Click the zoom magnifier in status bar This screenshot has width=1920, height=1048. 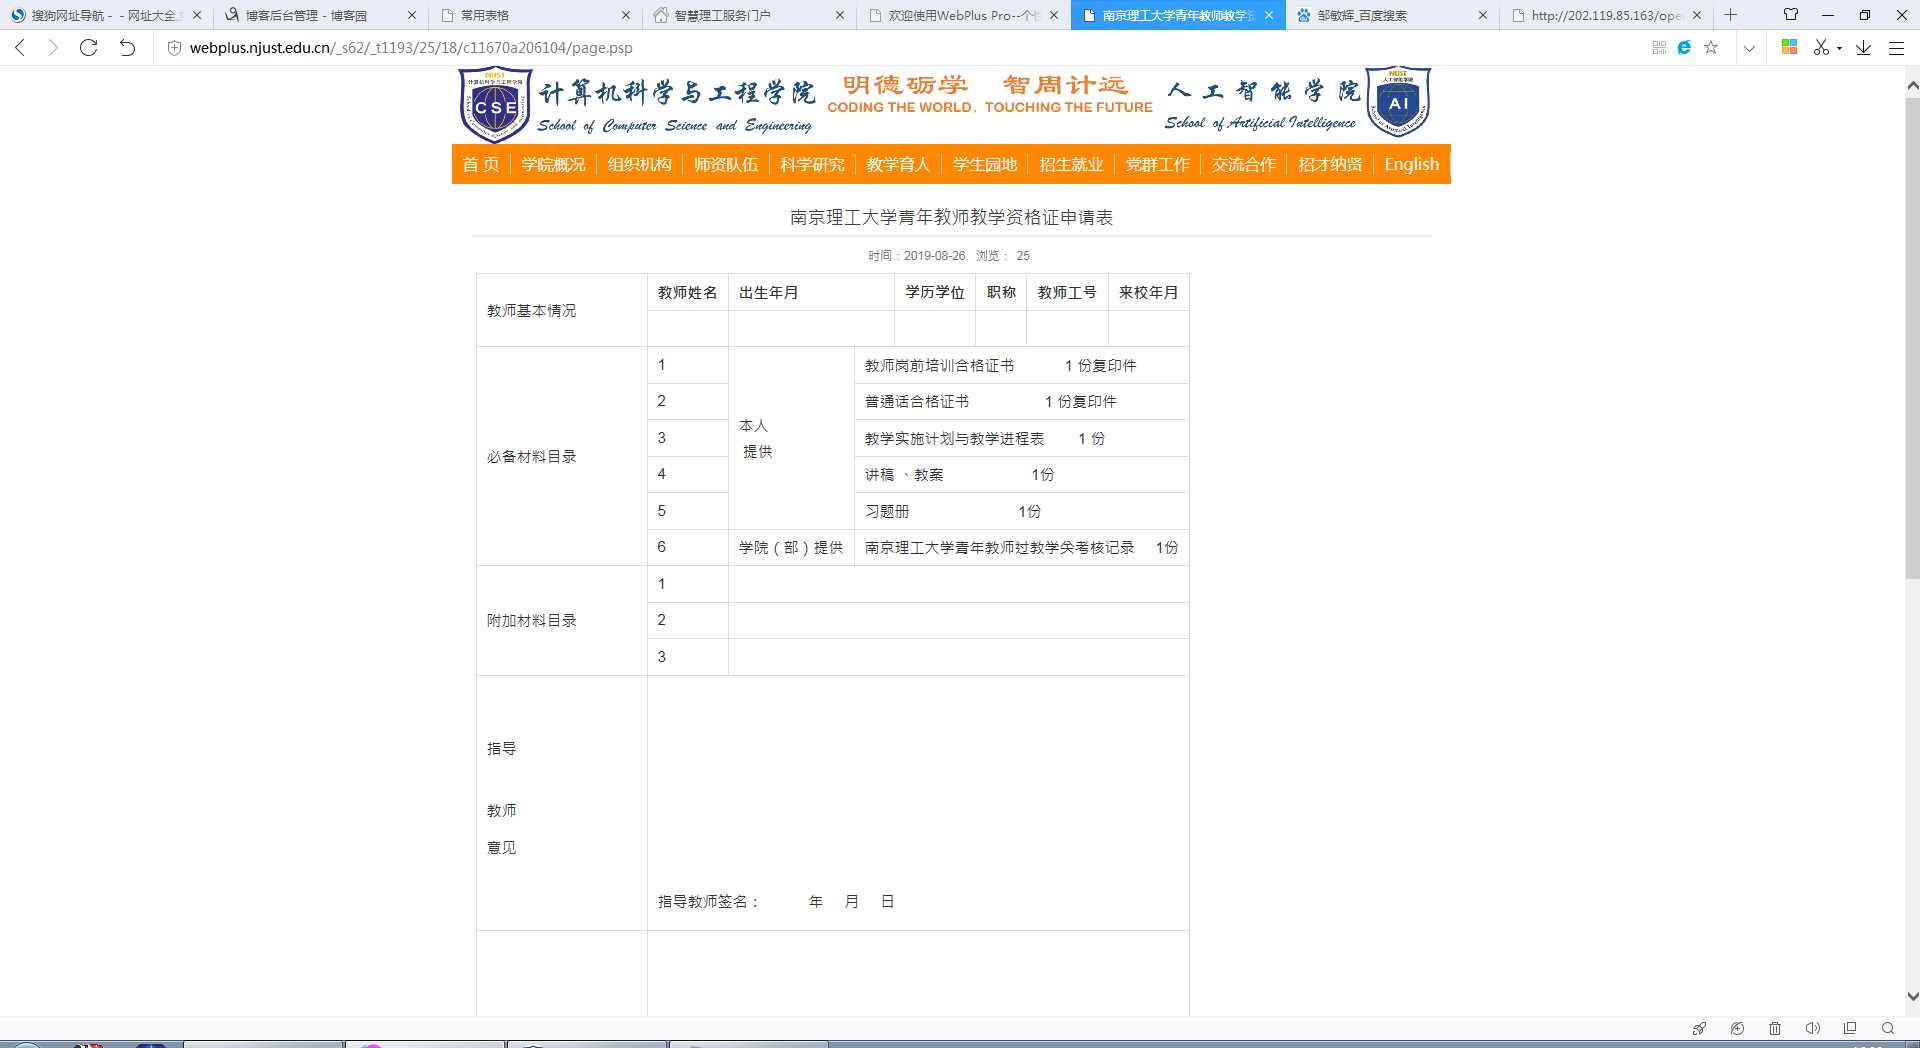(x=1888, y=1028)
